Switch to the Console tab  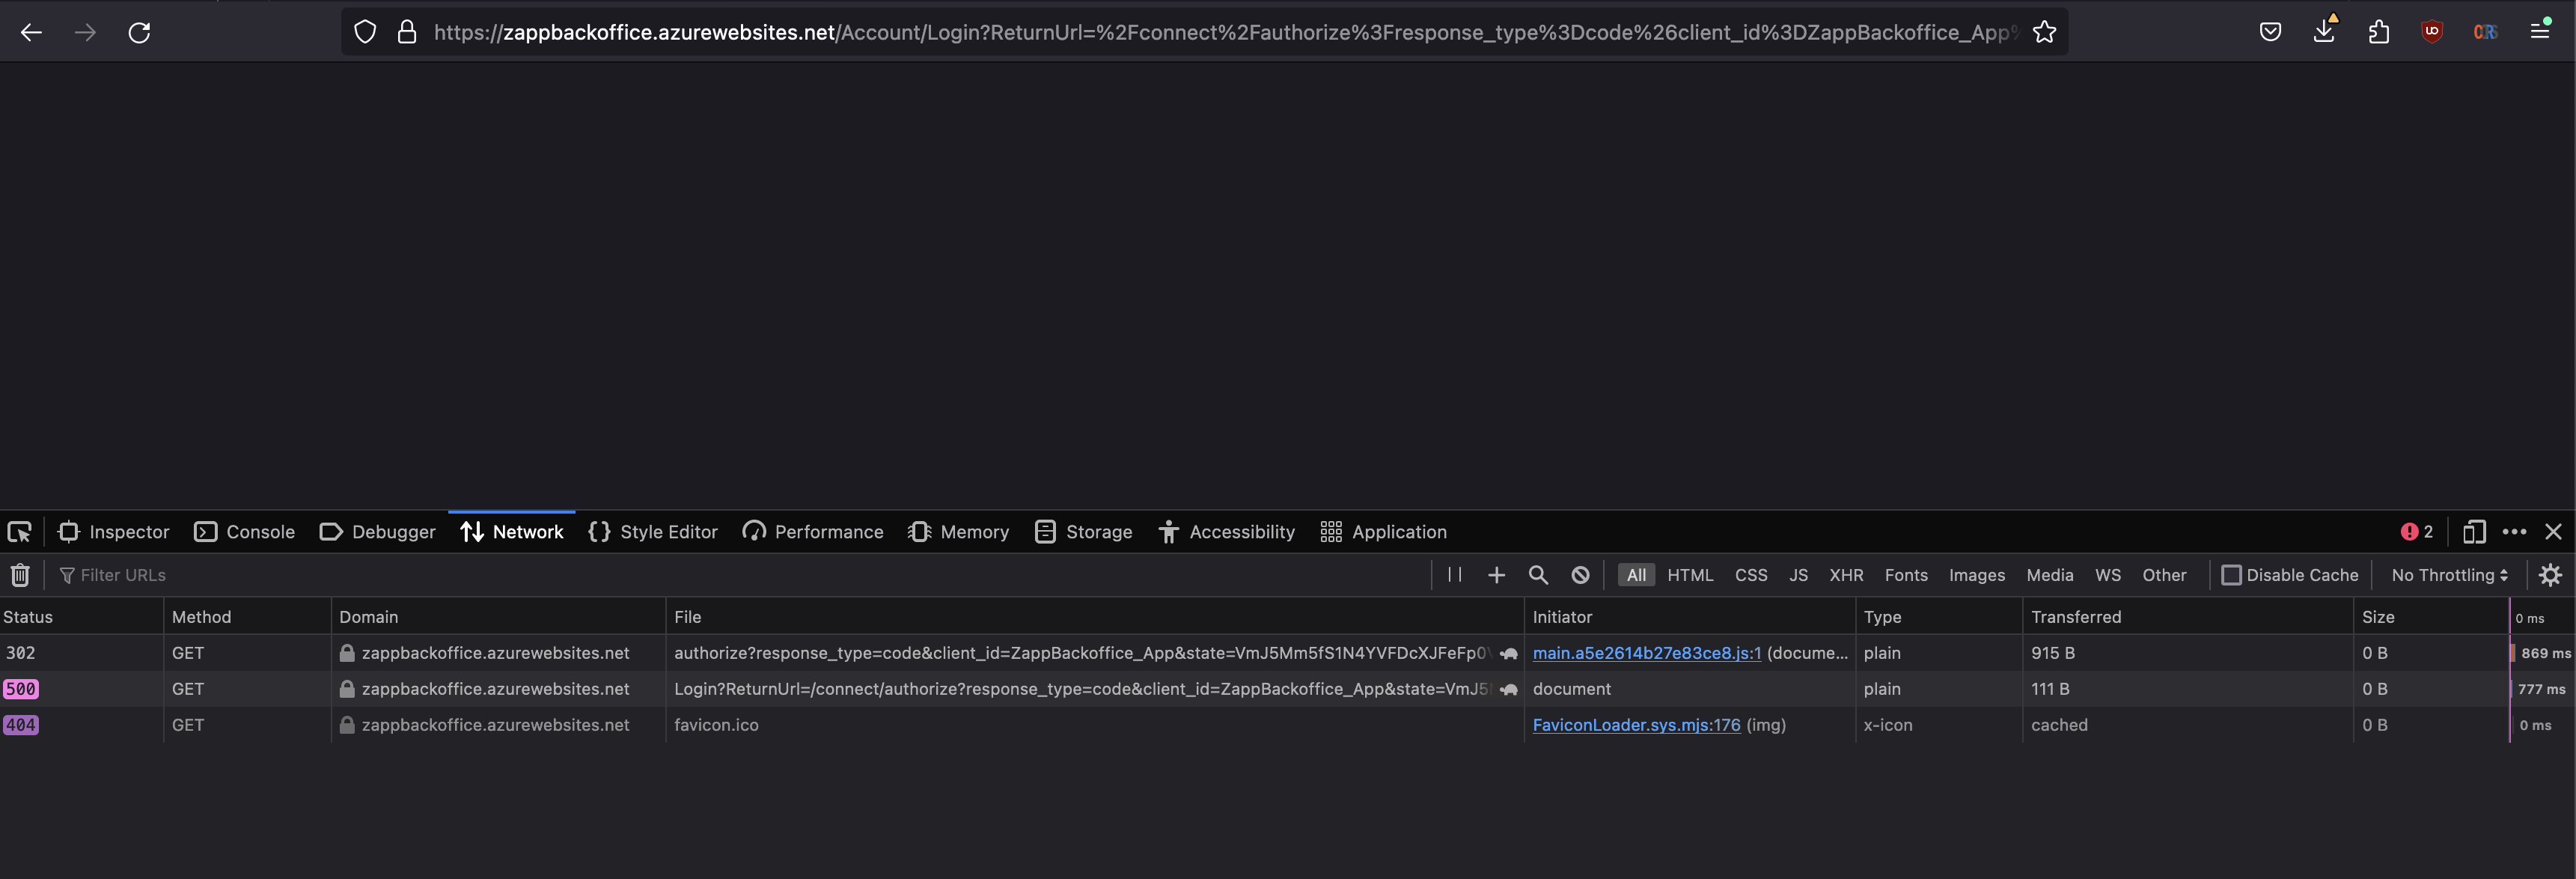pyautogui.click(x=260, y=531)
